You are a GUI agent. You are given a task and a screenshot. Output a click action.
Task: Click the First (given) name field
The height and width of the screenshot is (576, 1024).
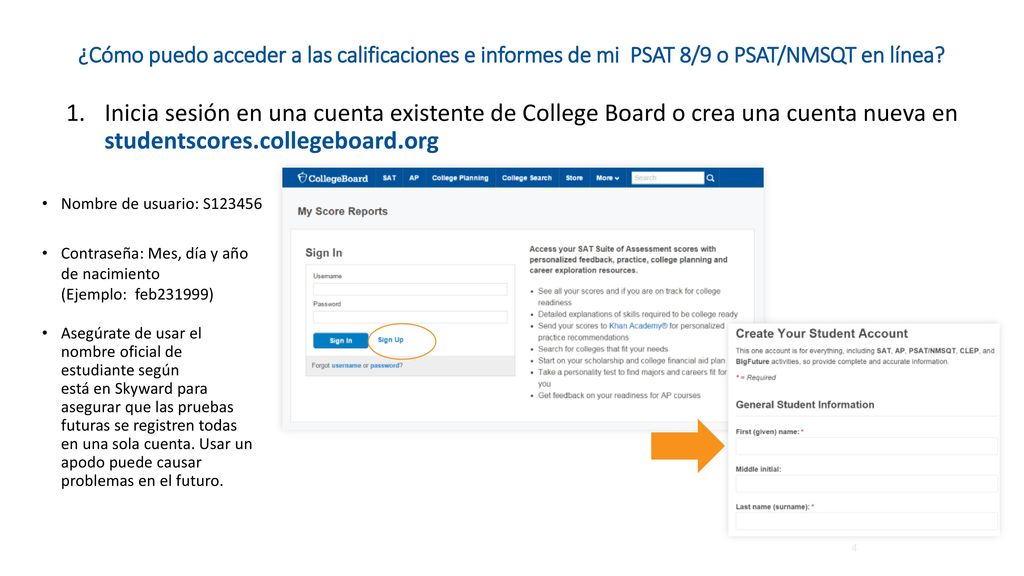[867, 446]
